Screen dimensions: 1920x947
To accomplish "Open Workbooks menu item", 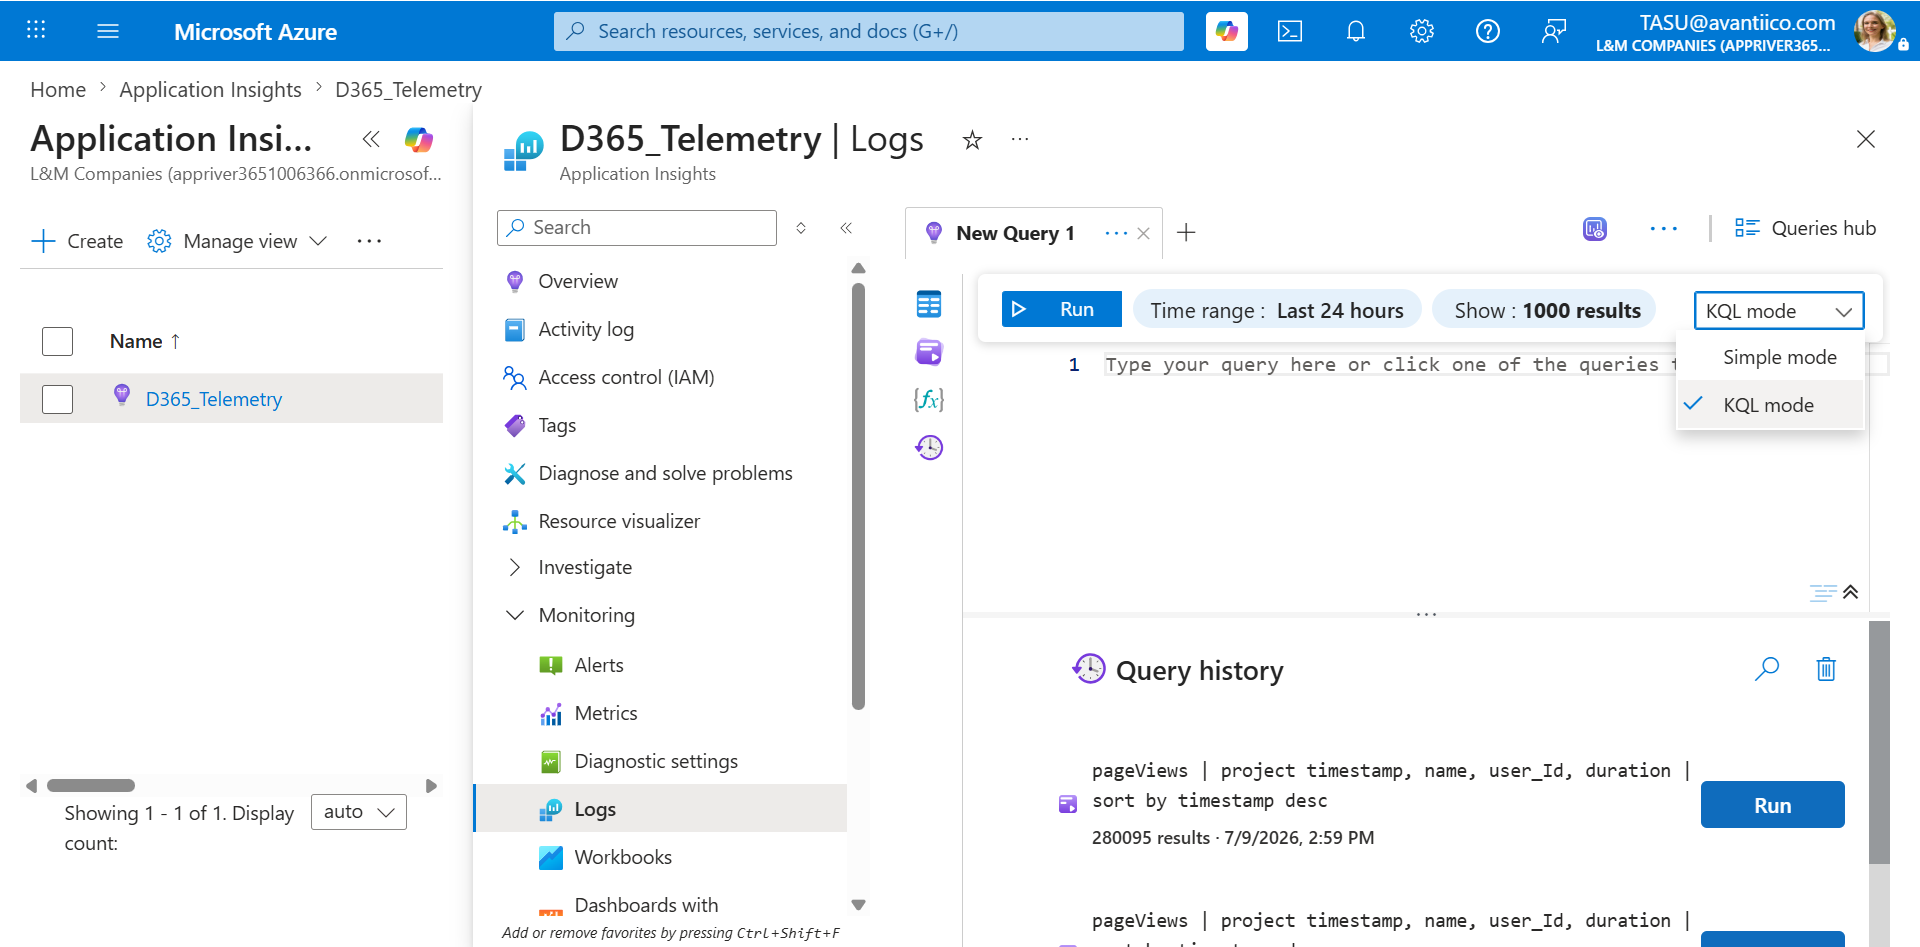I will pyautogui.click(x=622, y=857).
